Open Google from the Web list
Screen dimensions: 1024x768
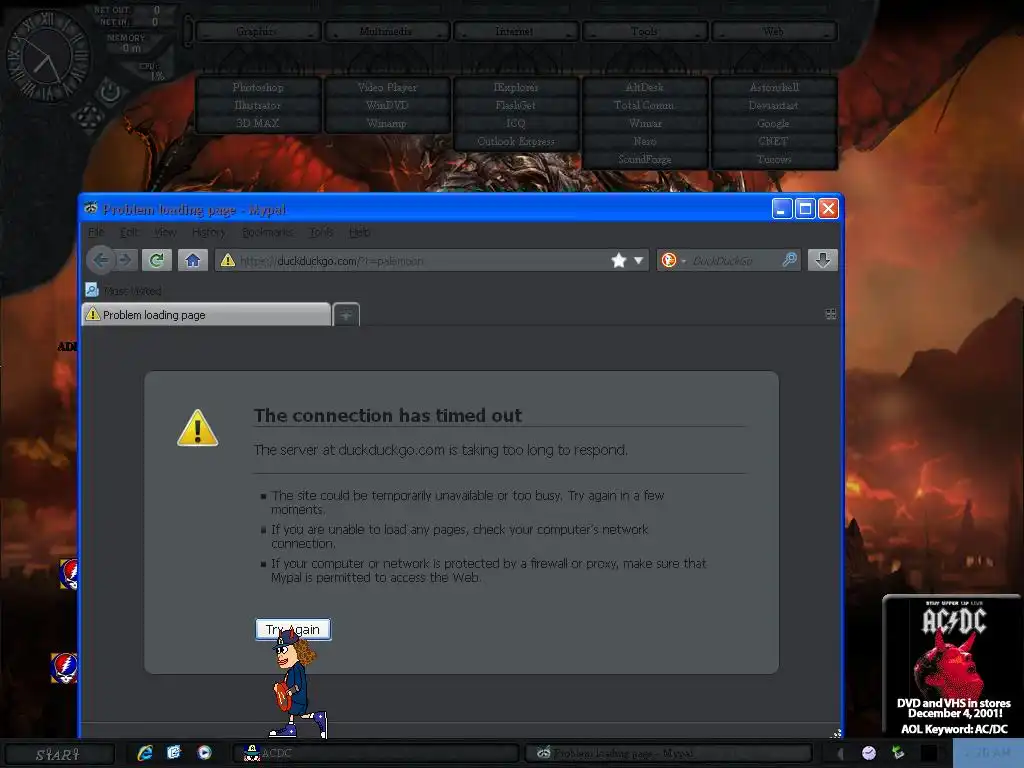coord(774,123)
